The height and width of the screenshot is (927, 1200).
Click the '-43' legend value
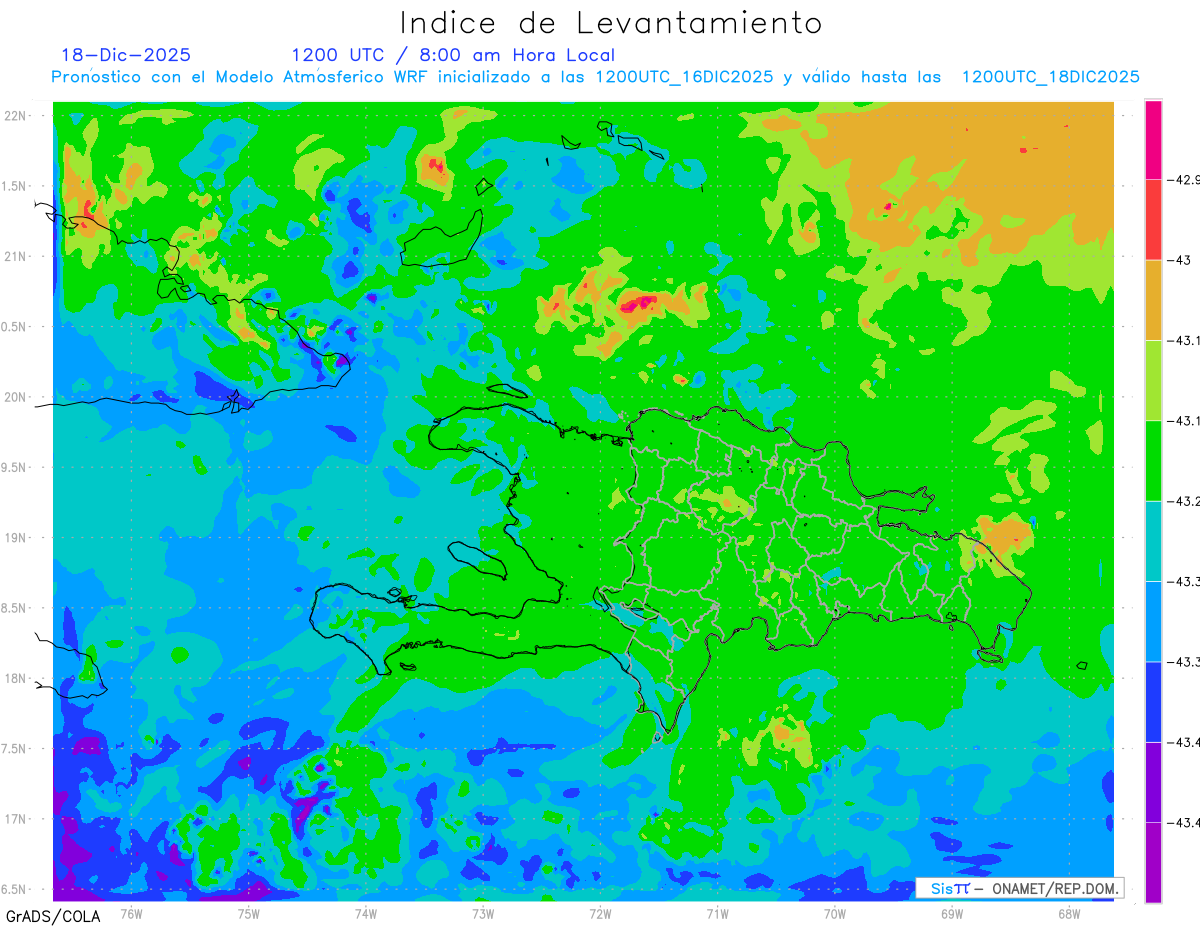point(1180,260)
